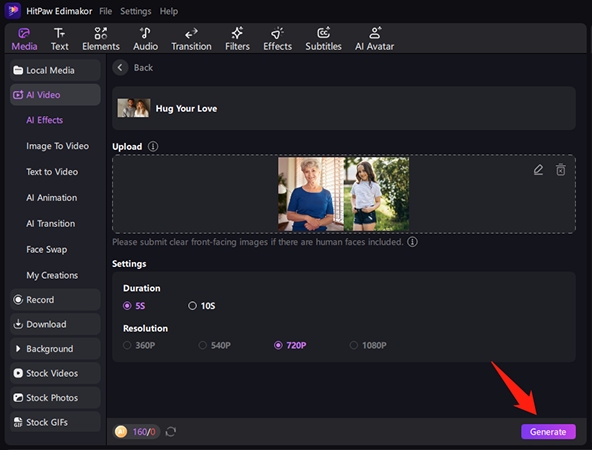The width and height of the screenshot is (592, 450).
Task: Click the HitPaw Edimakor logo icon
Action: (12, 11)
